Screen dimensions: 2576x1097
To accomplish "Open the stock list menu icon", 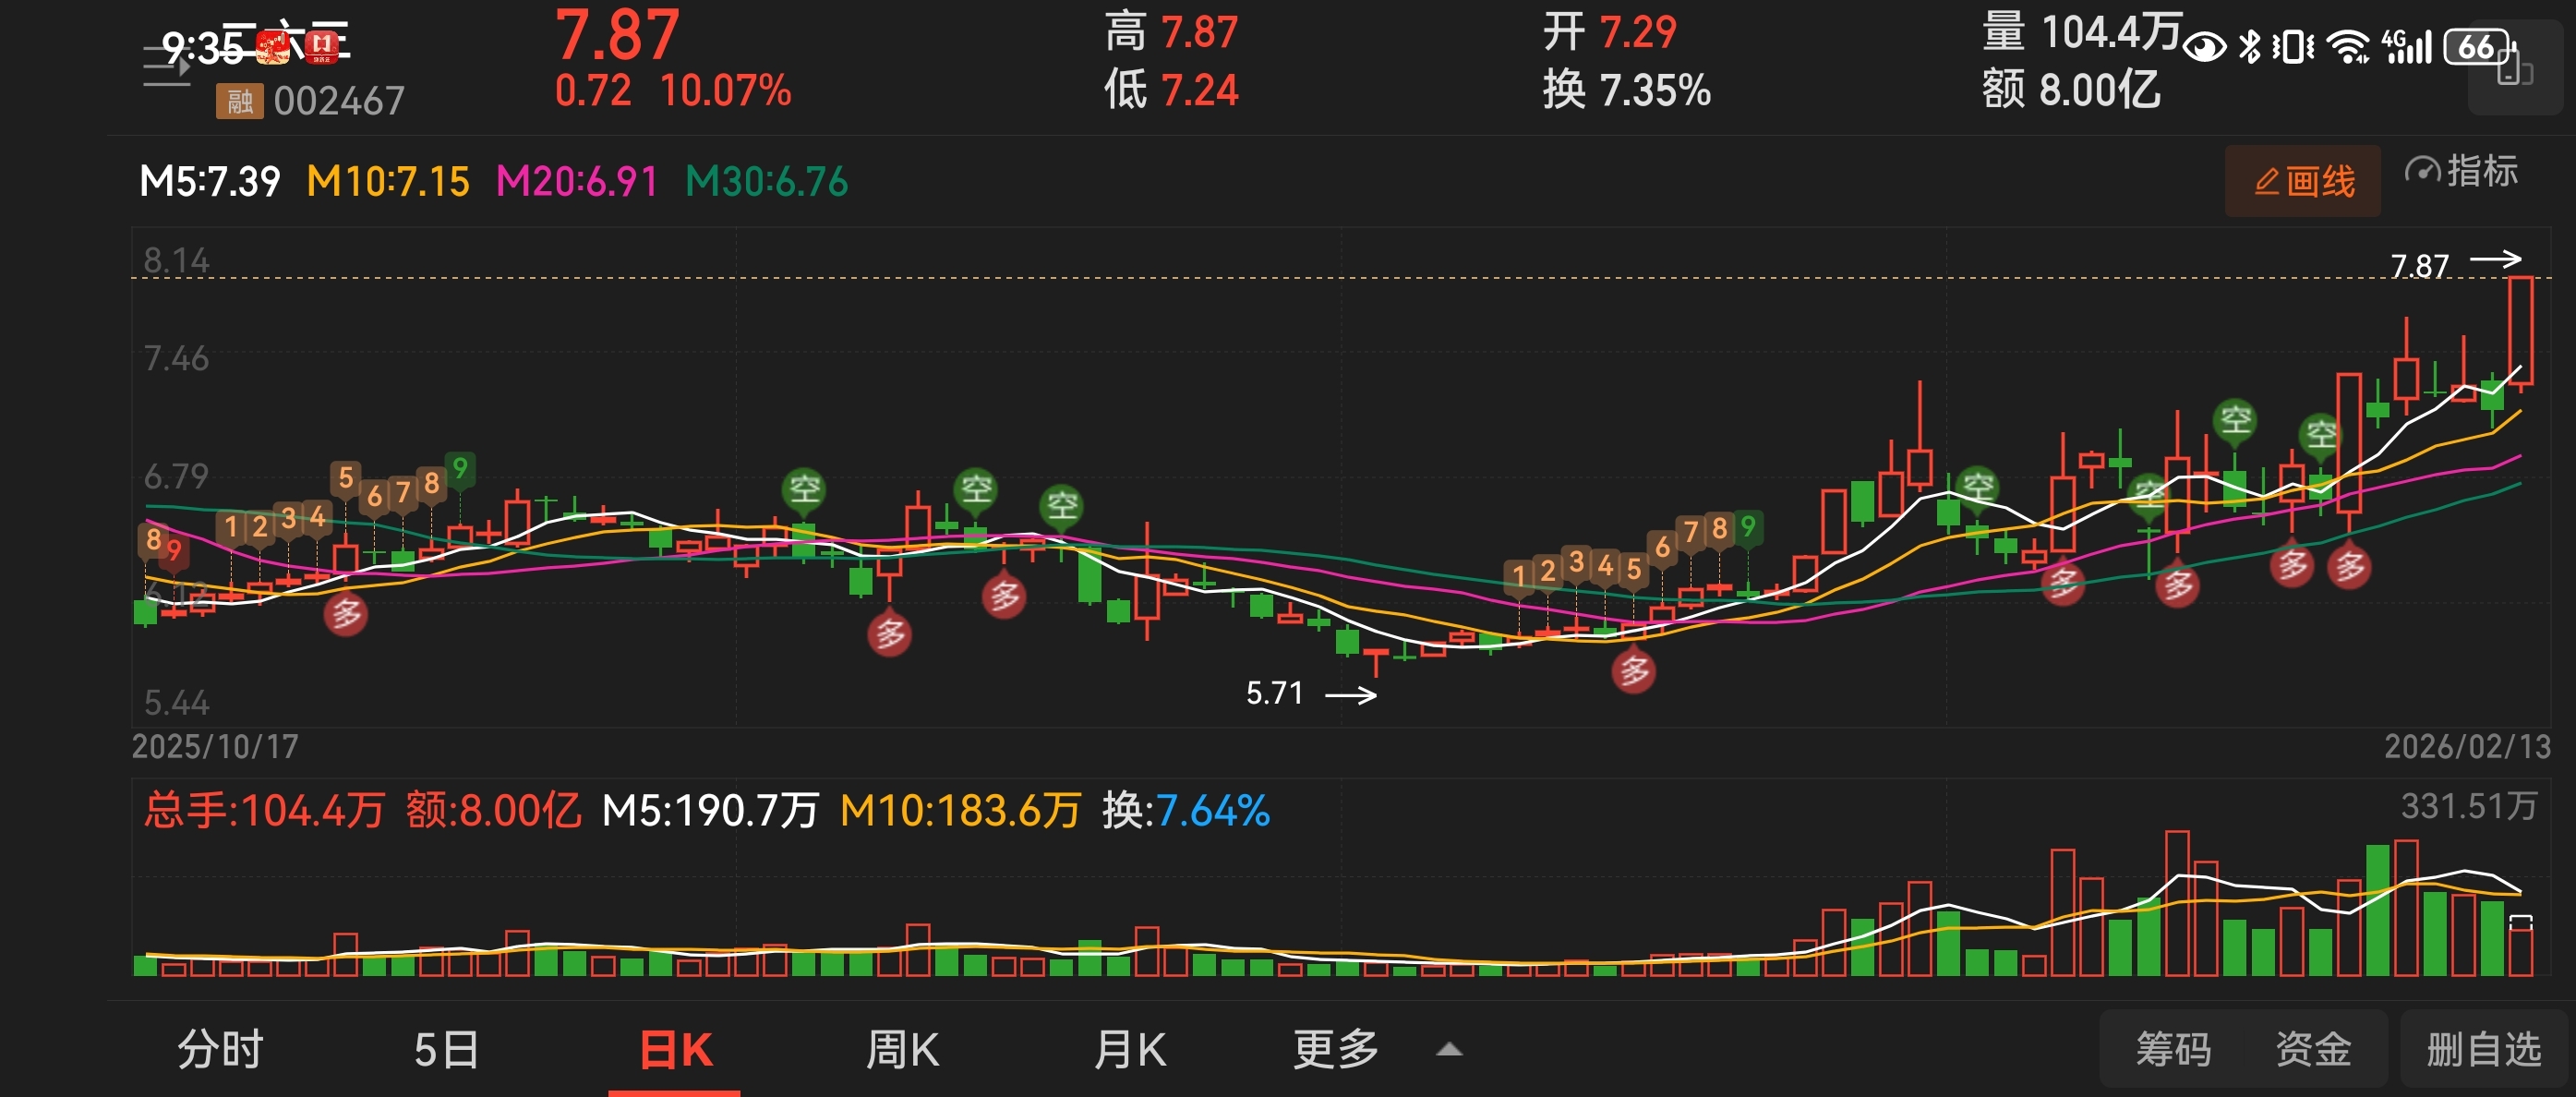I will tap(166, 64).
